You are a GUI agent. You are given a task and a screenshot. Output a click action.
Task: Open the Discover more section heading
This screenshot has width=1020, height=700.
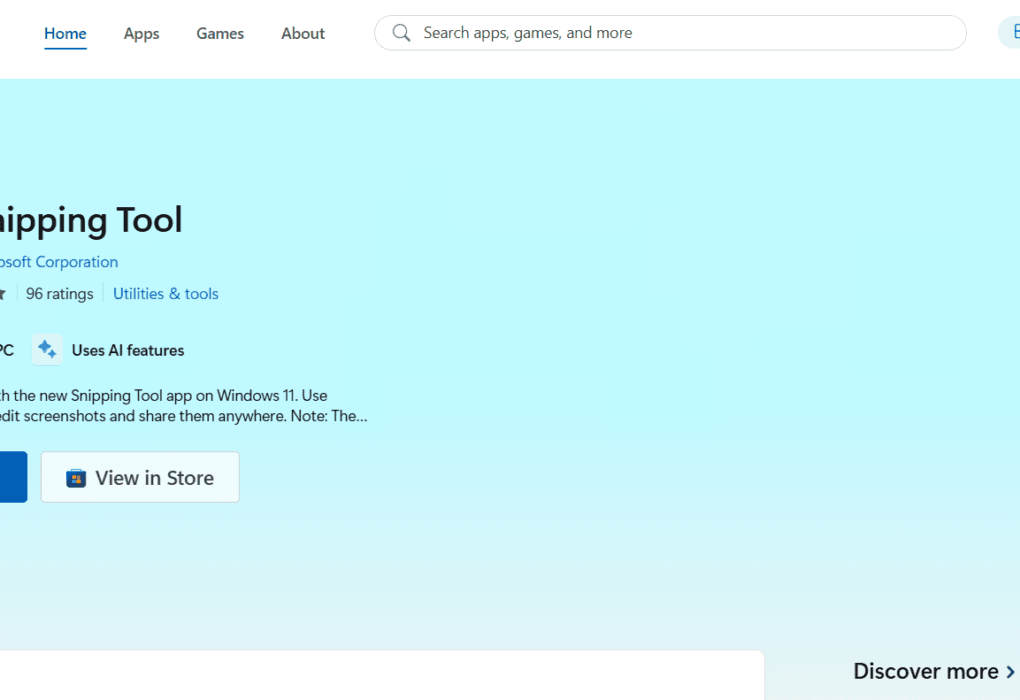click(925, 671)
